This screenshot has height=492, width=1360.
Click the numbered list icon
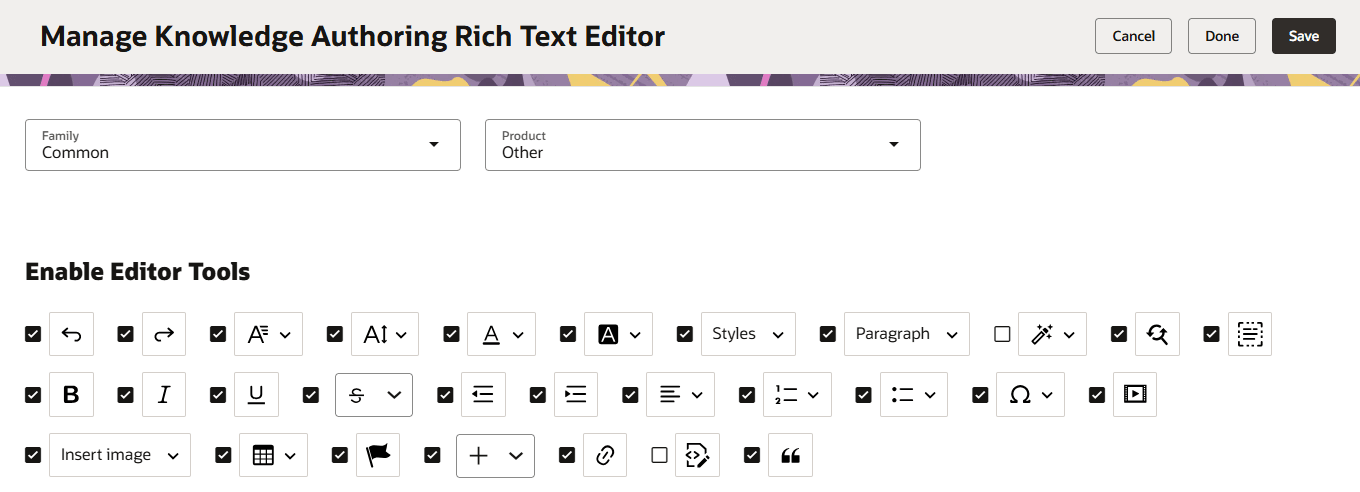click(785, 394)
